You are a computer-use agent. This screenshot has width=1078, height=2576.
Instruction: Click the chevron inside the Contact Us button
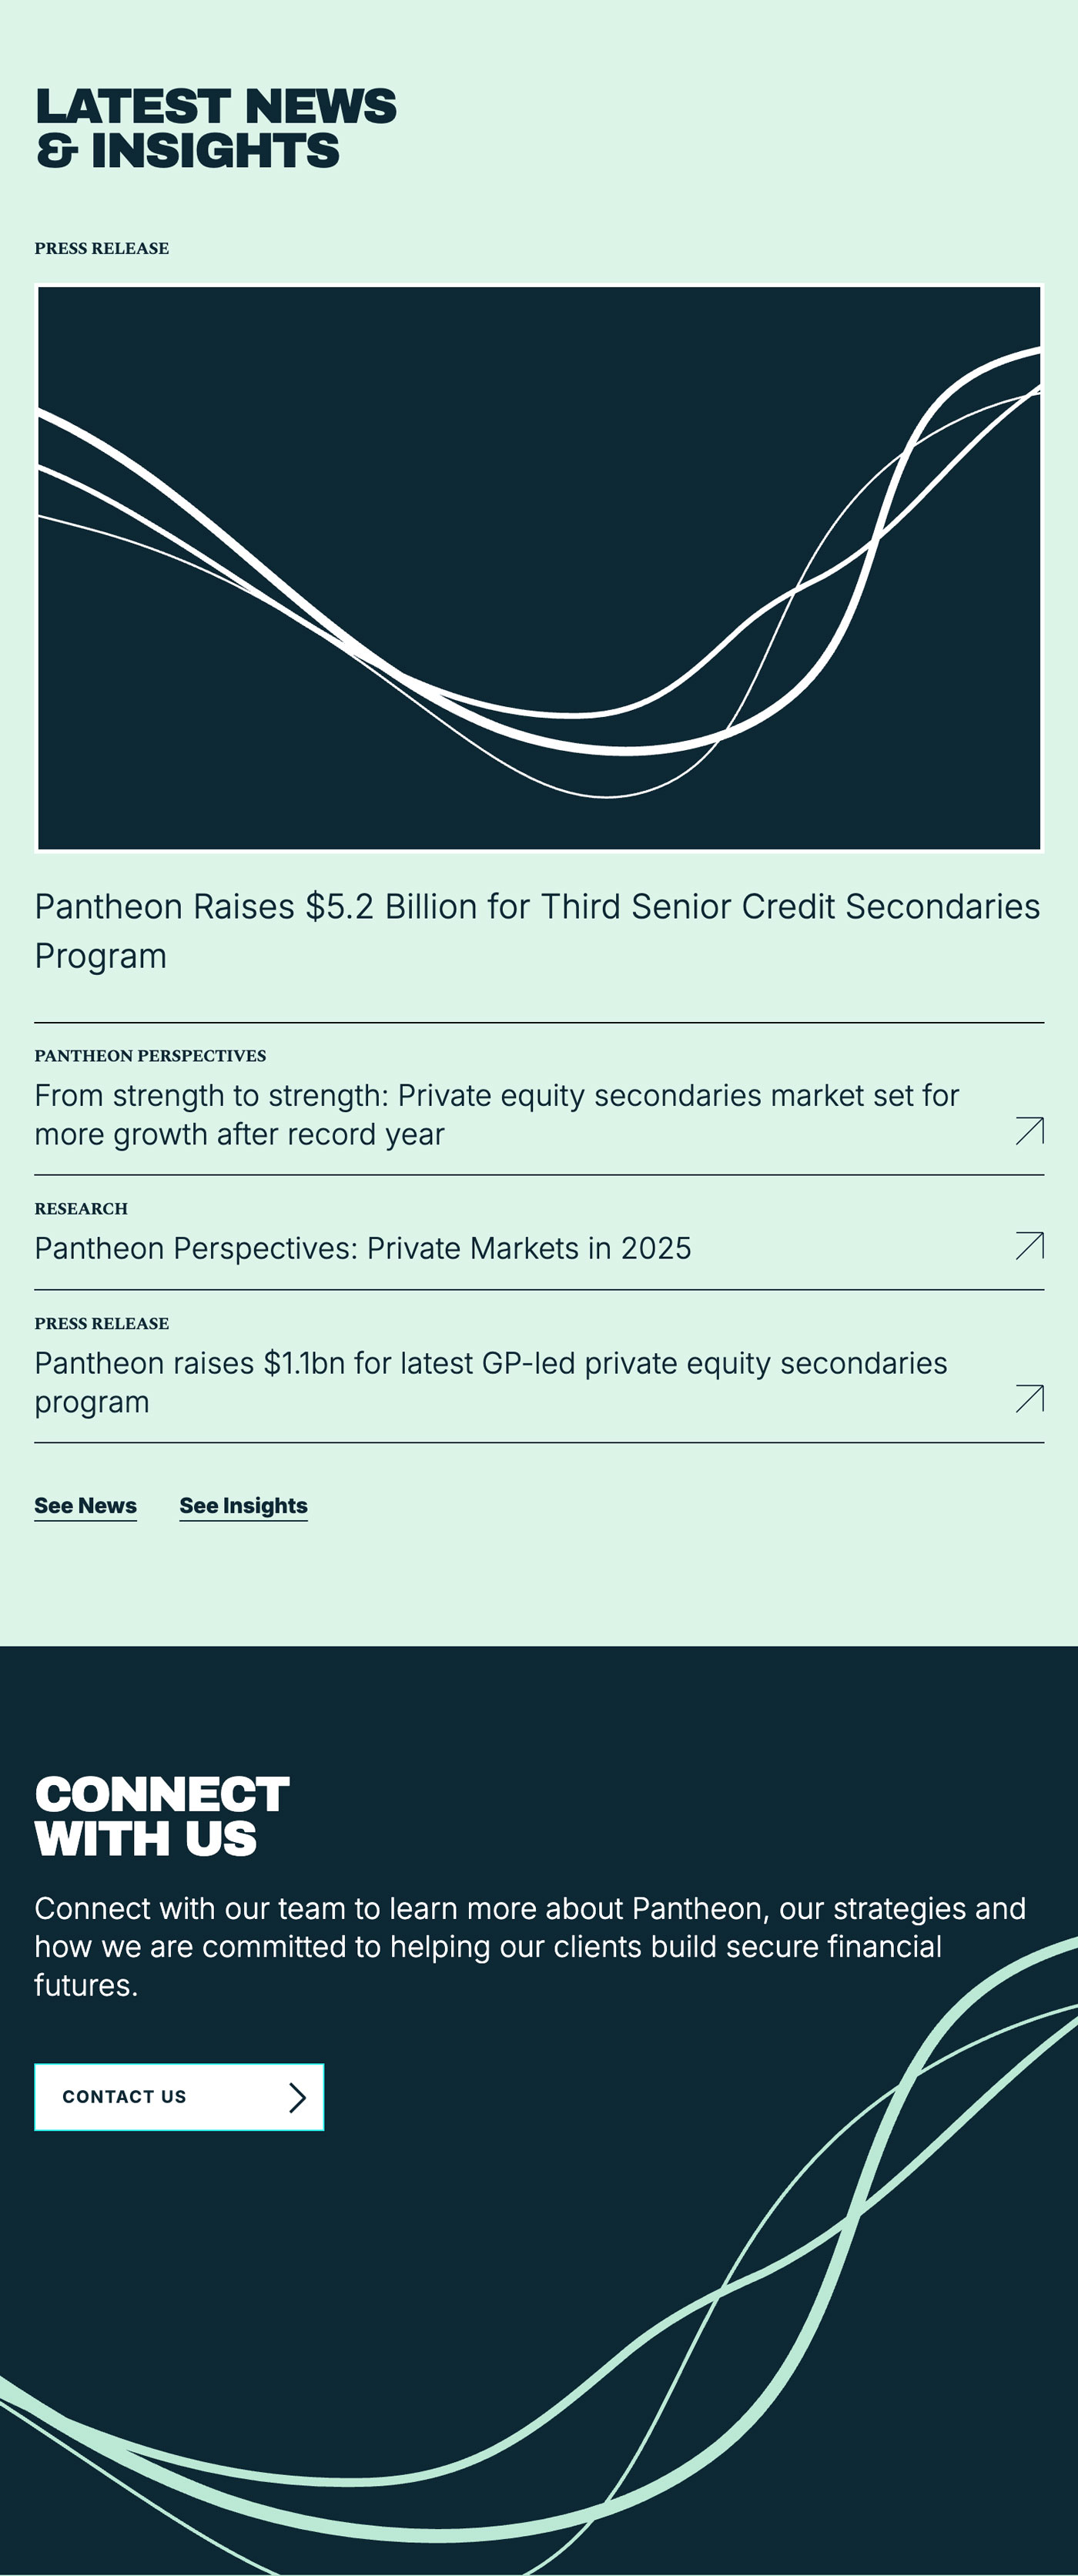coord(297,2097)
